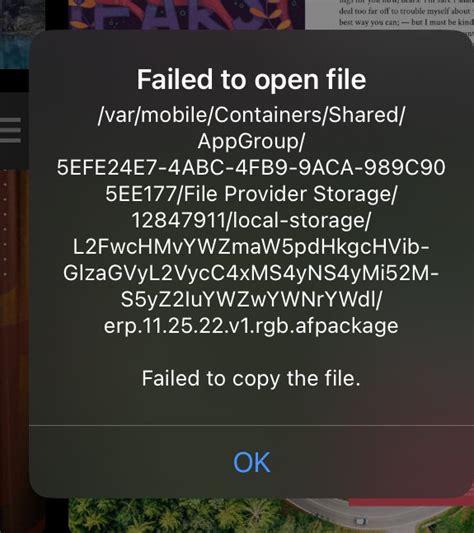
Task: Click the erp.11.25.22.v1.rgb.afpackage file name
Action: 251,326
